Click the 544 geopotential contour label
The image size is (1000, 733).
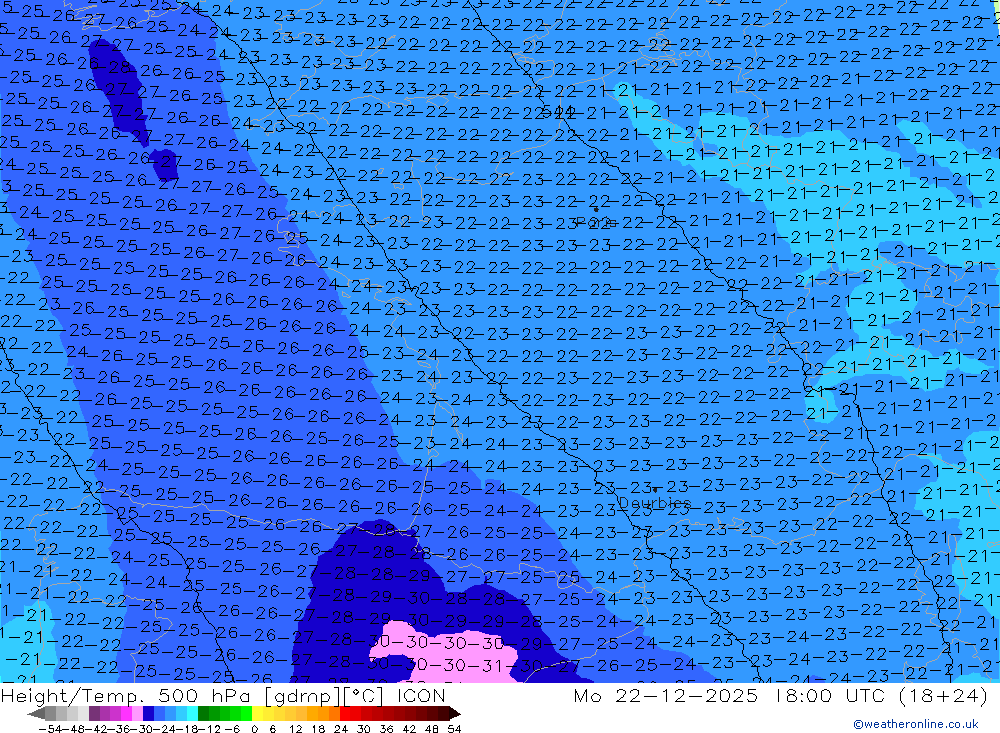pyautogui.click(x=557, y=112)
